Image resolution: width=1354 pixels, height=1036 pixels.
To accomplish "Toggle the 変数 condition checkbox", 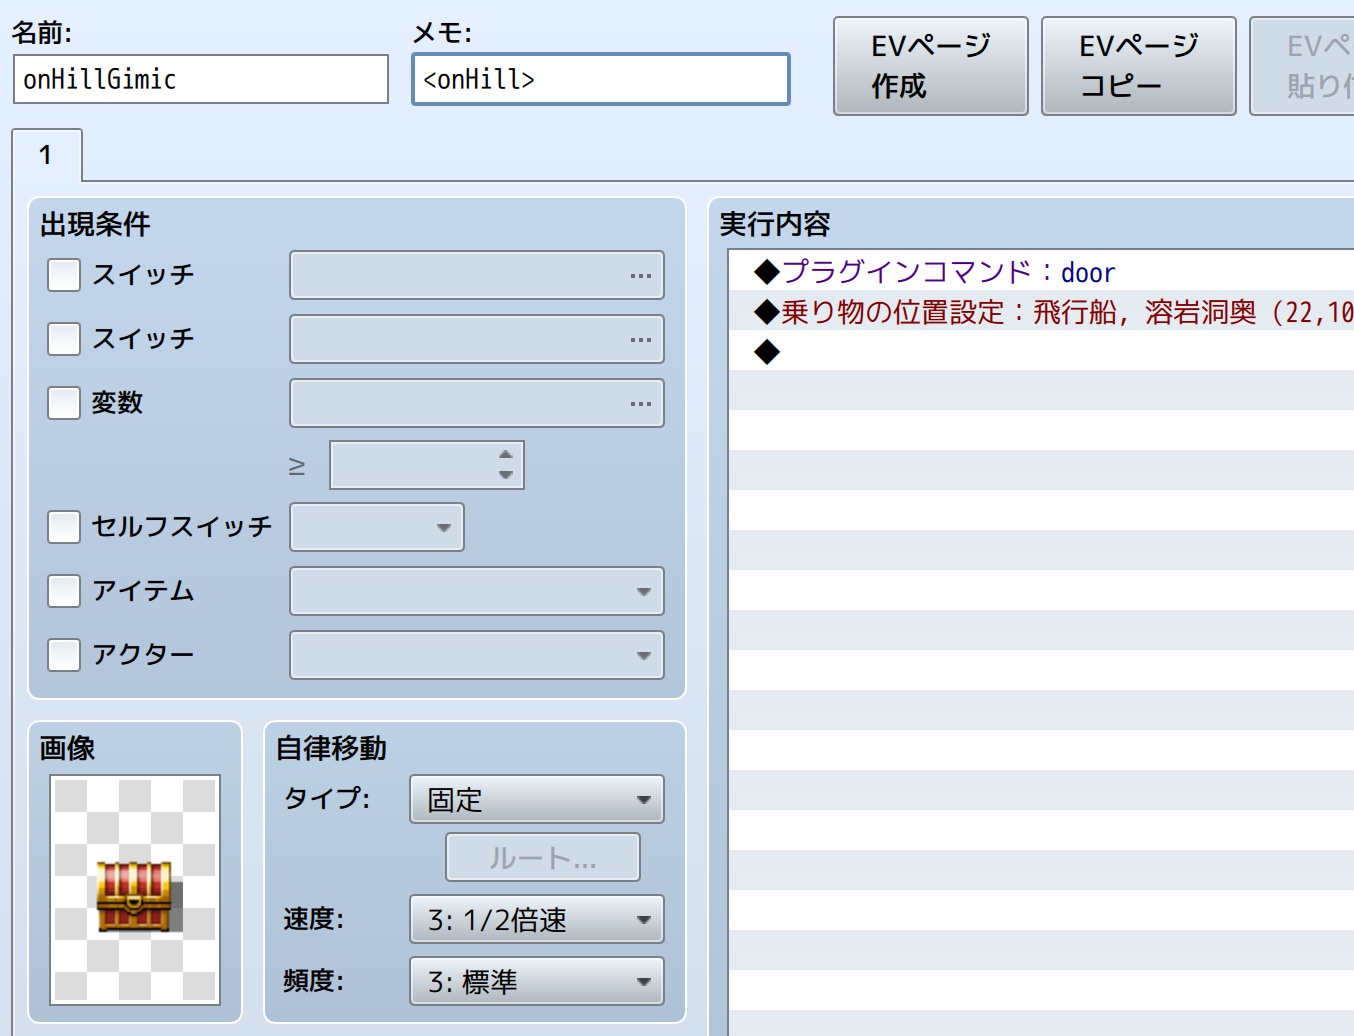I will (x=64, y=403).
